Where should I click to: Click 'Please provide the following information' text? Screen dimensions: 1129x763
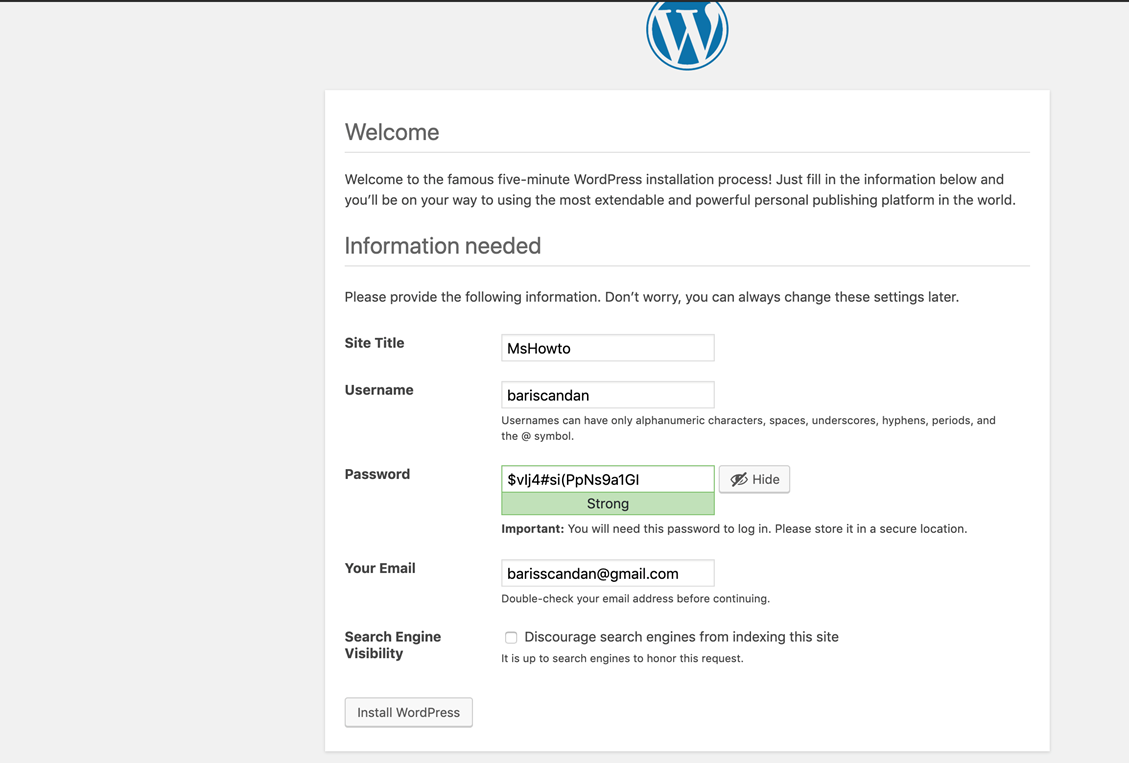(652, 297)
